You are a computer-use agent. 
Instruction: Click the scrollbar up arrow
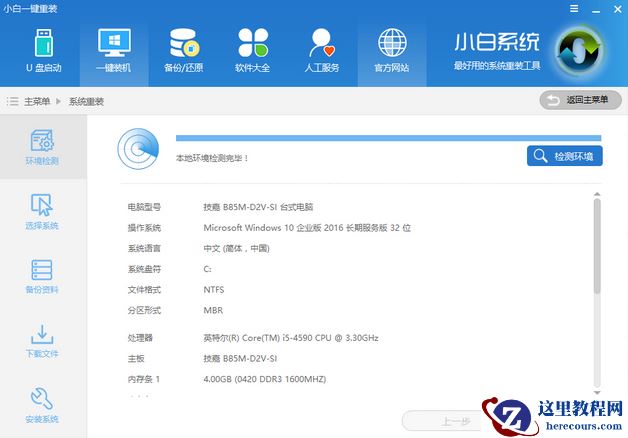[597, 194]
